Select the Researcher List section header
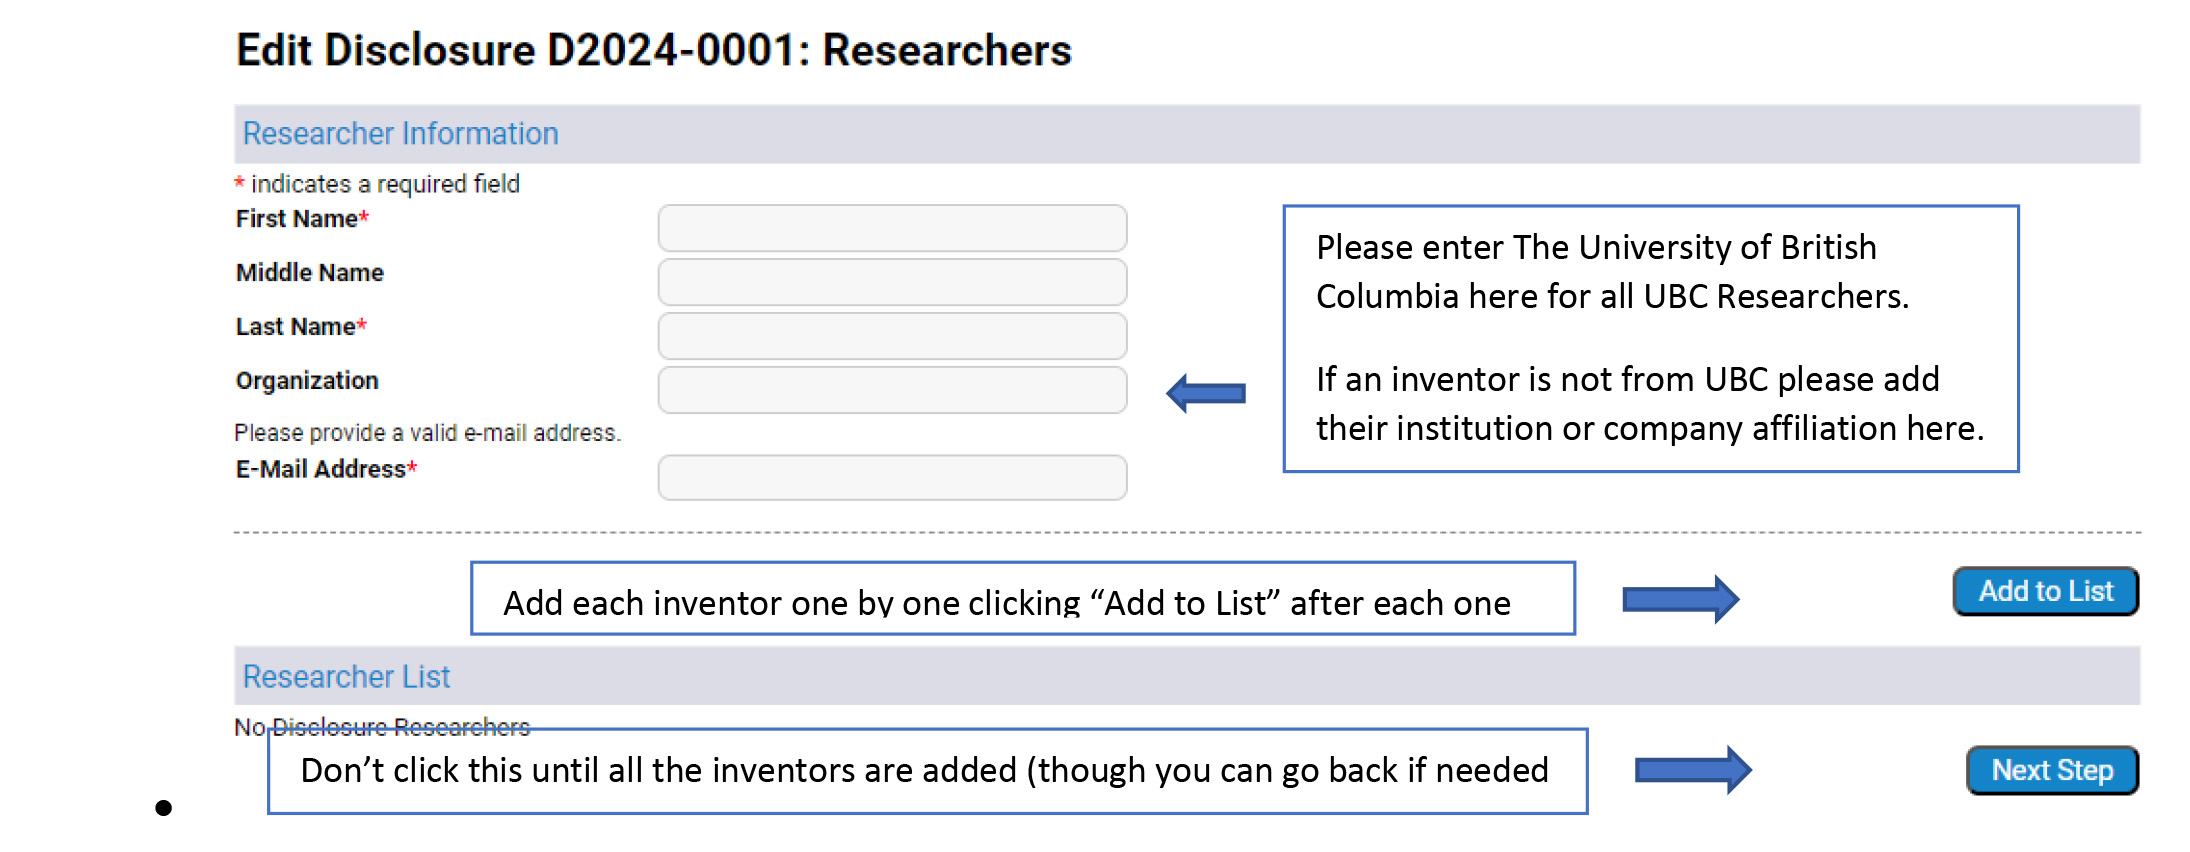Screen dimensions: 2190x852 (x=344, y=676)
